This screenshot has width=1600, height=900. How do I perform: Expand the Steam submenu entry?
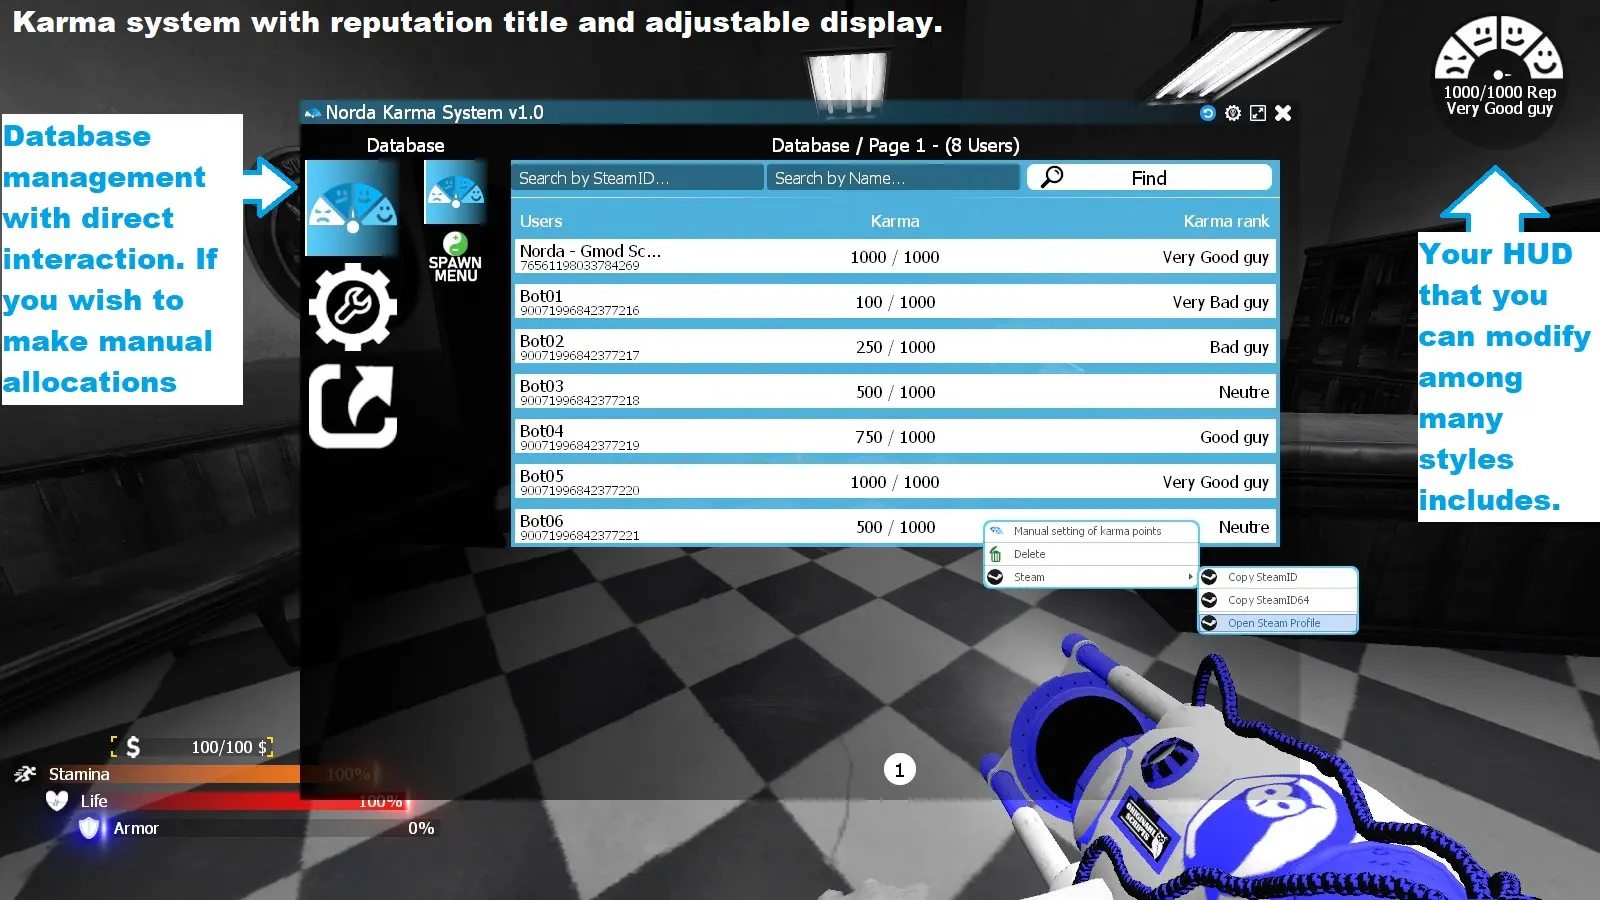pos(1090,577)
